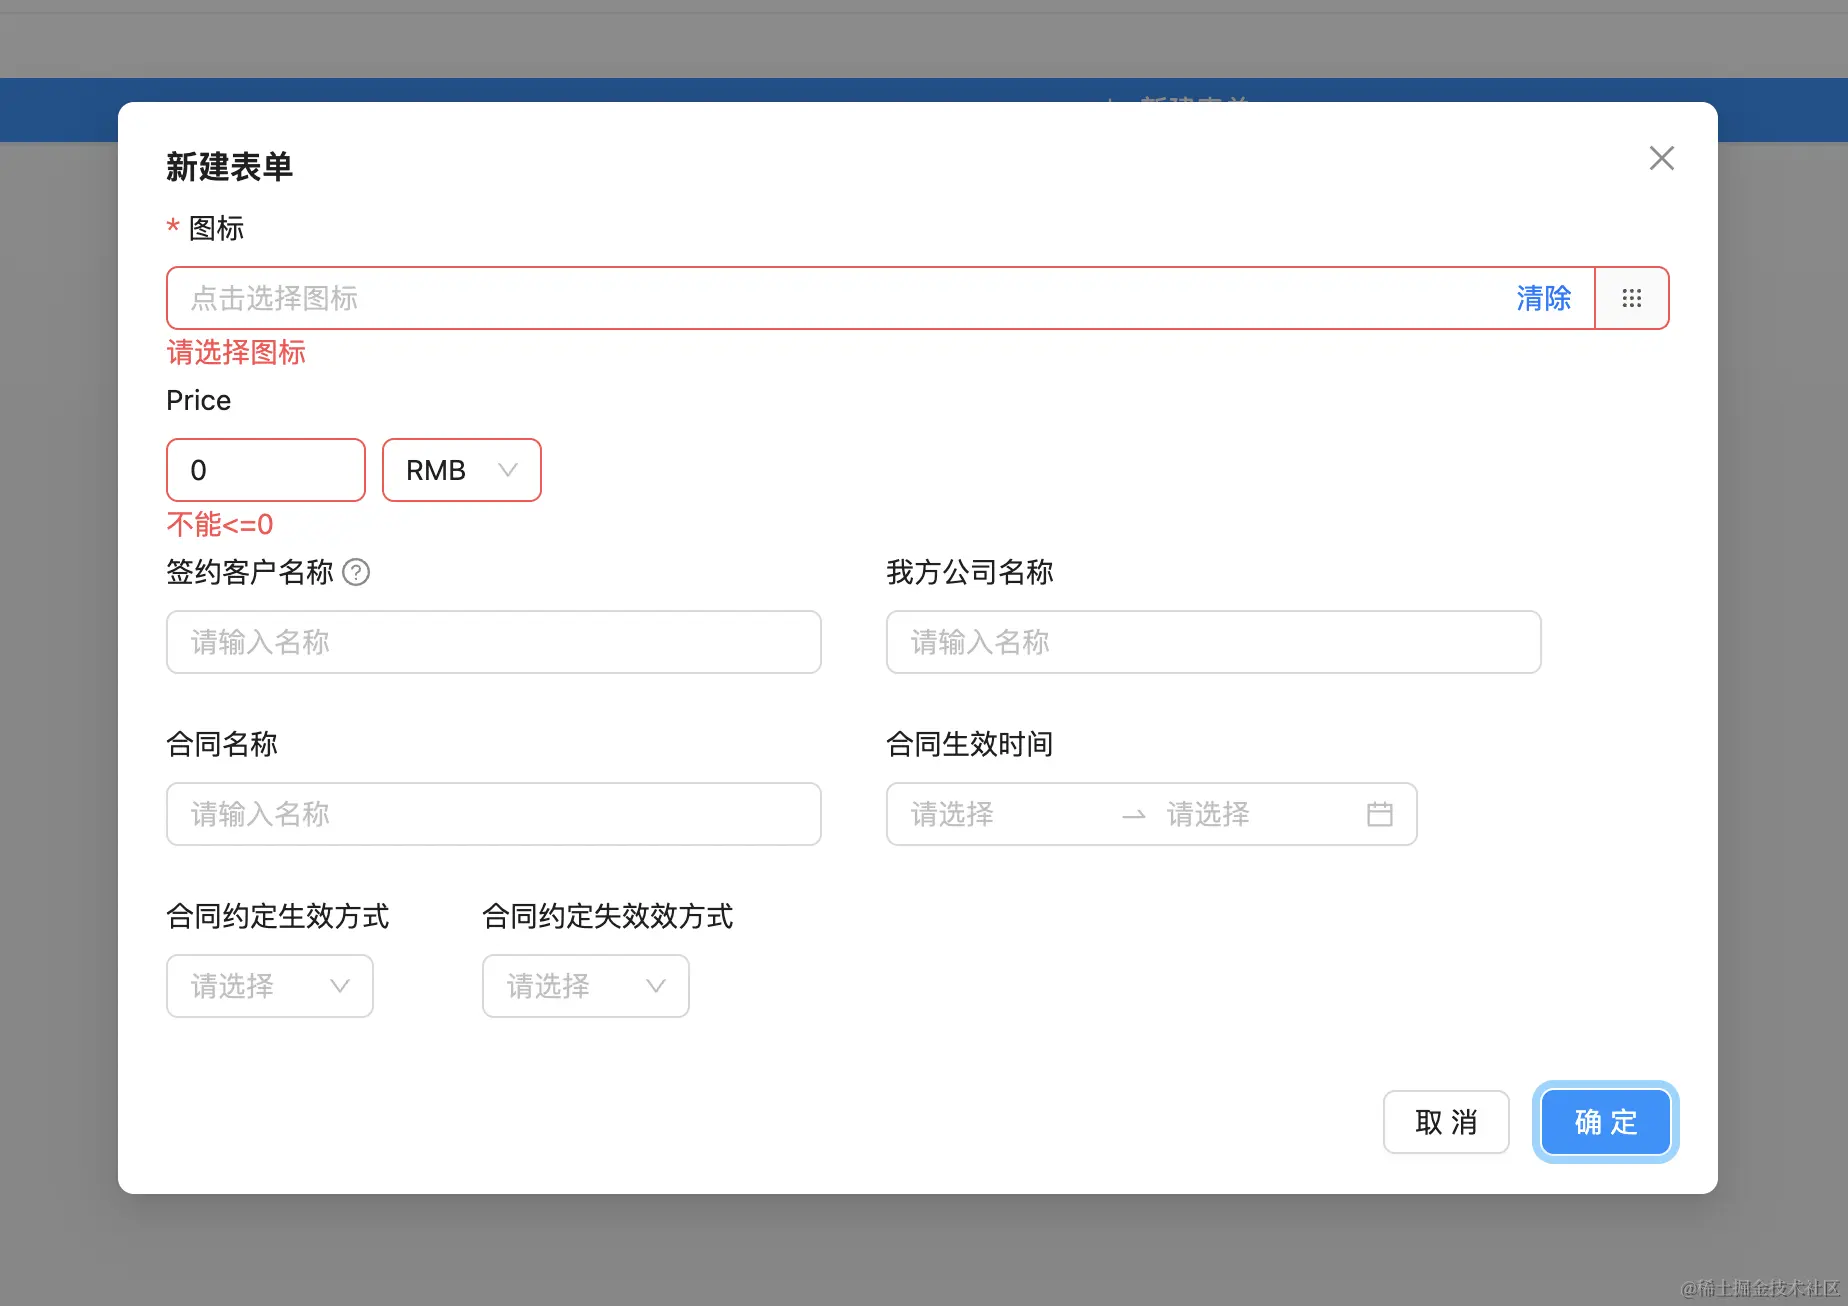Click help icon next to 签约客户名称

click(x=356, y=572)
